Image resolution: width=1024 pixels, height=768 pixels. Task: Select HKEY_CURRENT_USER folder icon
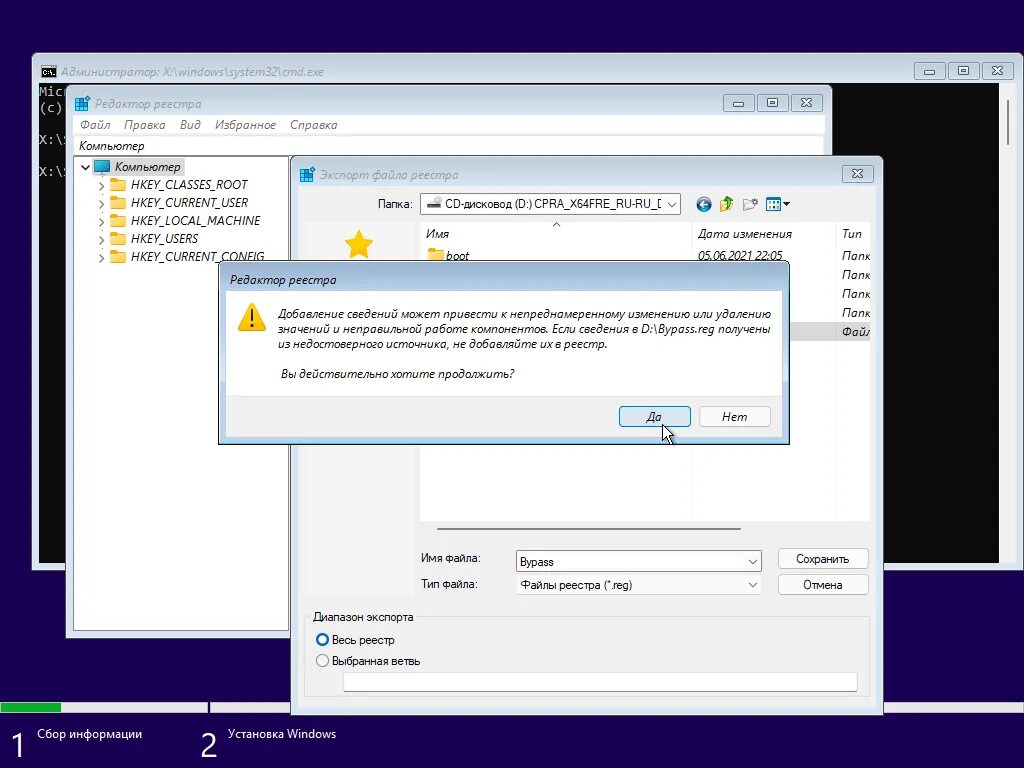point(118,202)
